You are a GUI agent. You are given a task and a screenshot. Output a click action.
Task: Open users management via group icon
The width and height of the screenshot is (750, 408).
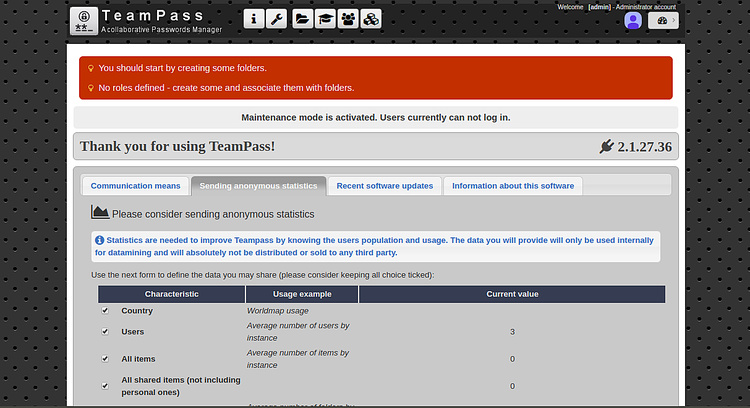pos(348,19)
